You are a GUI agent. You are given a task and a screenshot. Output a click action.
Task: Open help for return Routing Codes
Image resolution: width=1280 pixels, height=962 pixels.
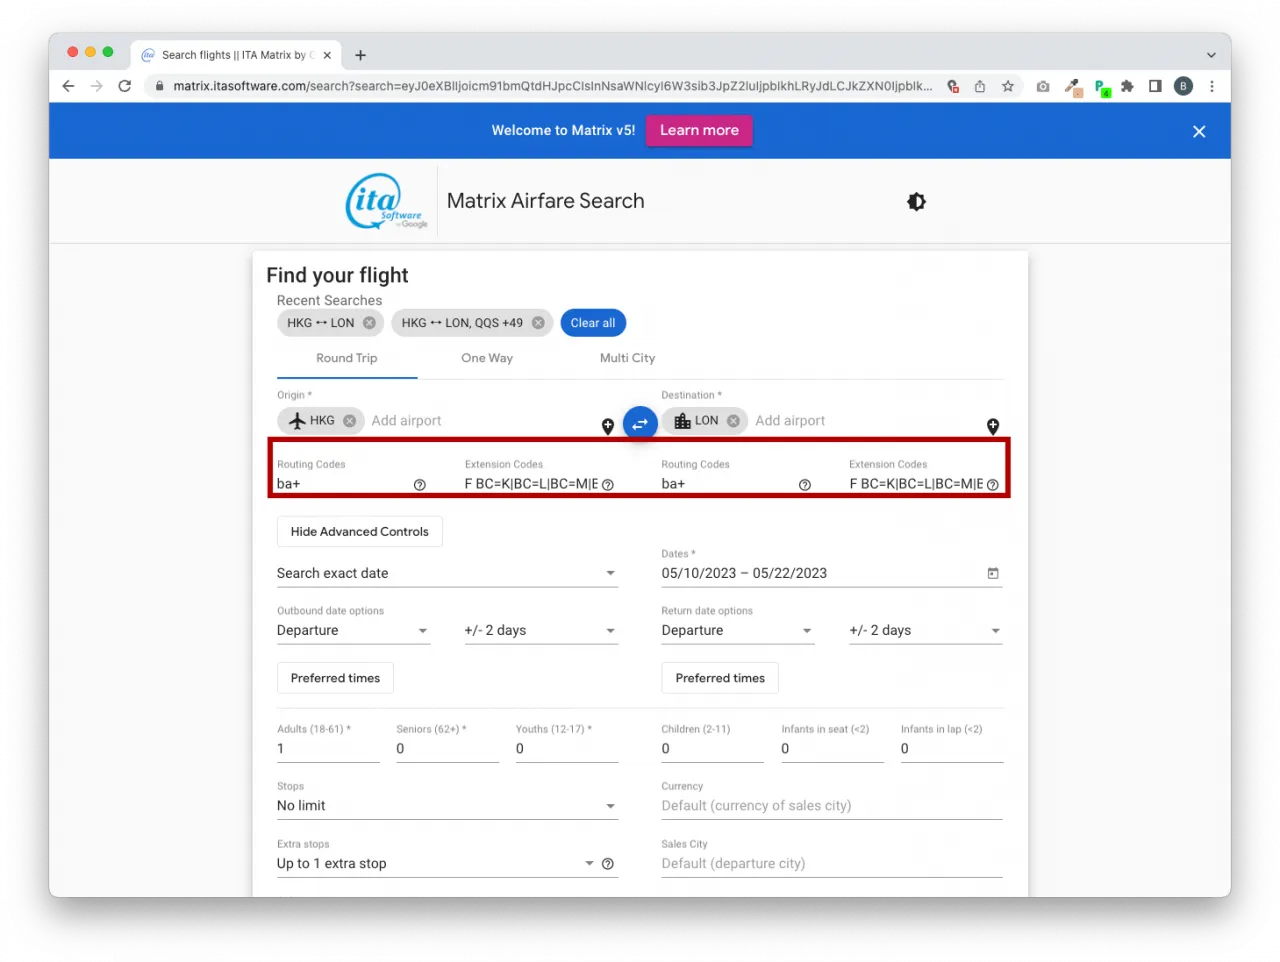[805, 485]
